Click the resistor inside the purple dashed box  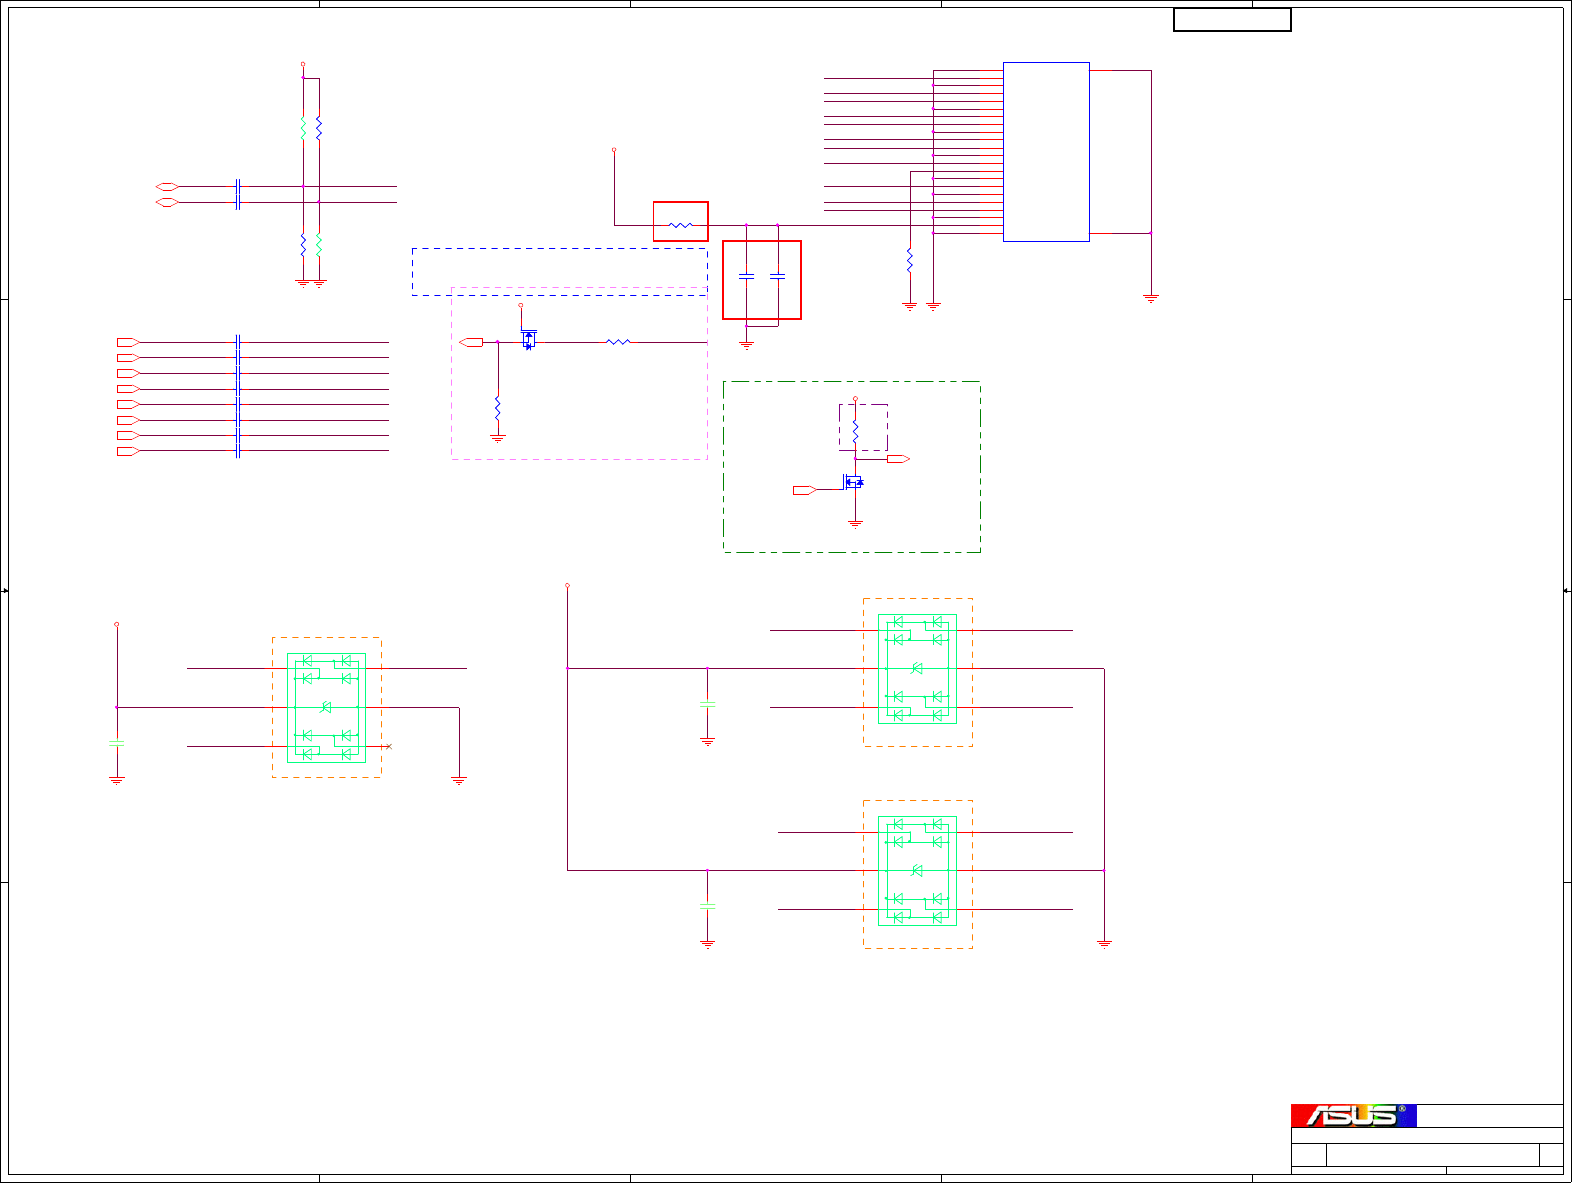[855, 432]
